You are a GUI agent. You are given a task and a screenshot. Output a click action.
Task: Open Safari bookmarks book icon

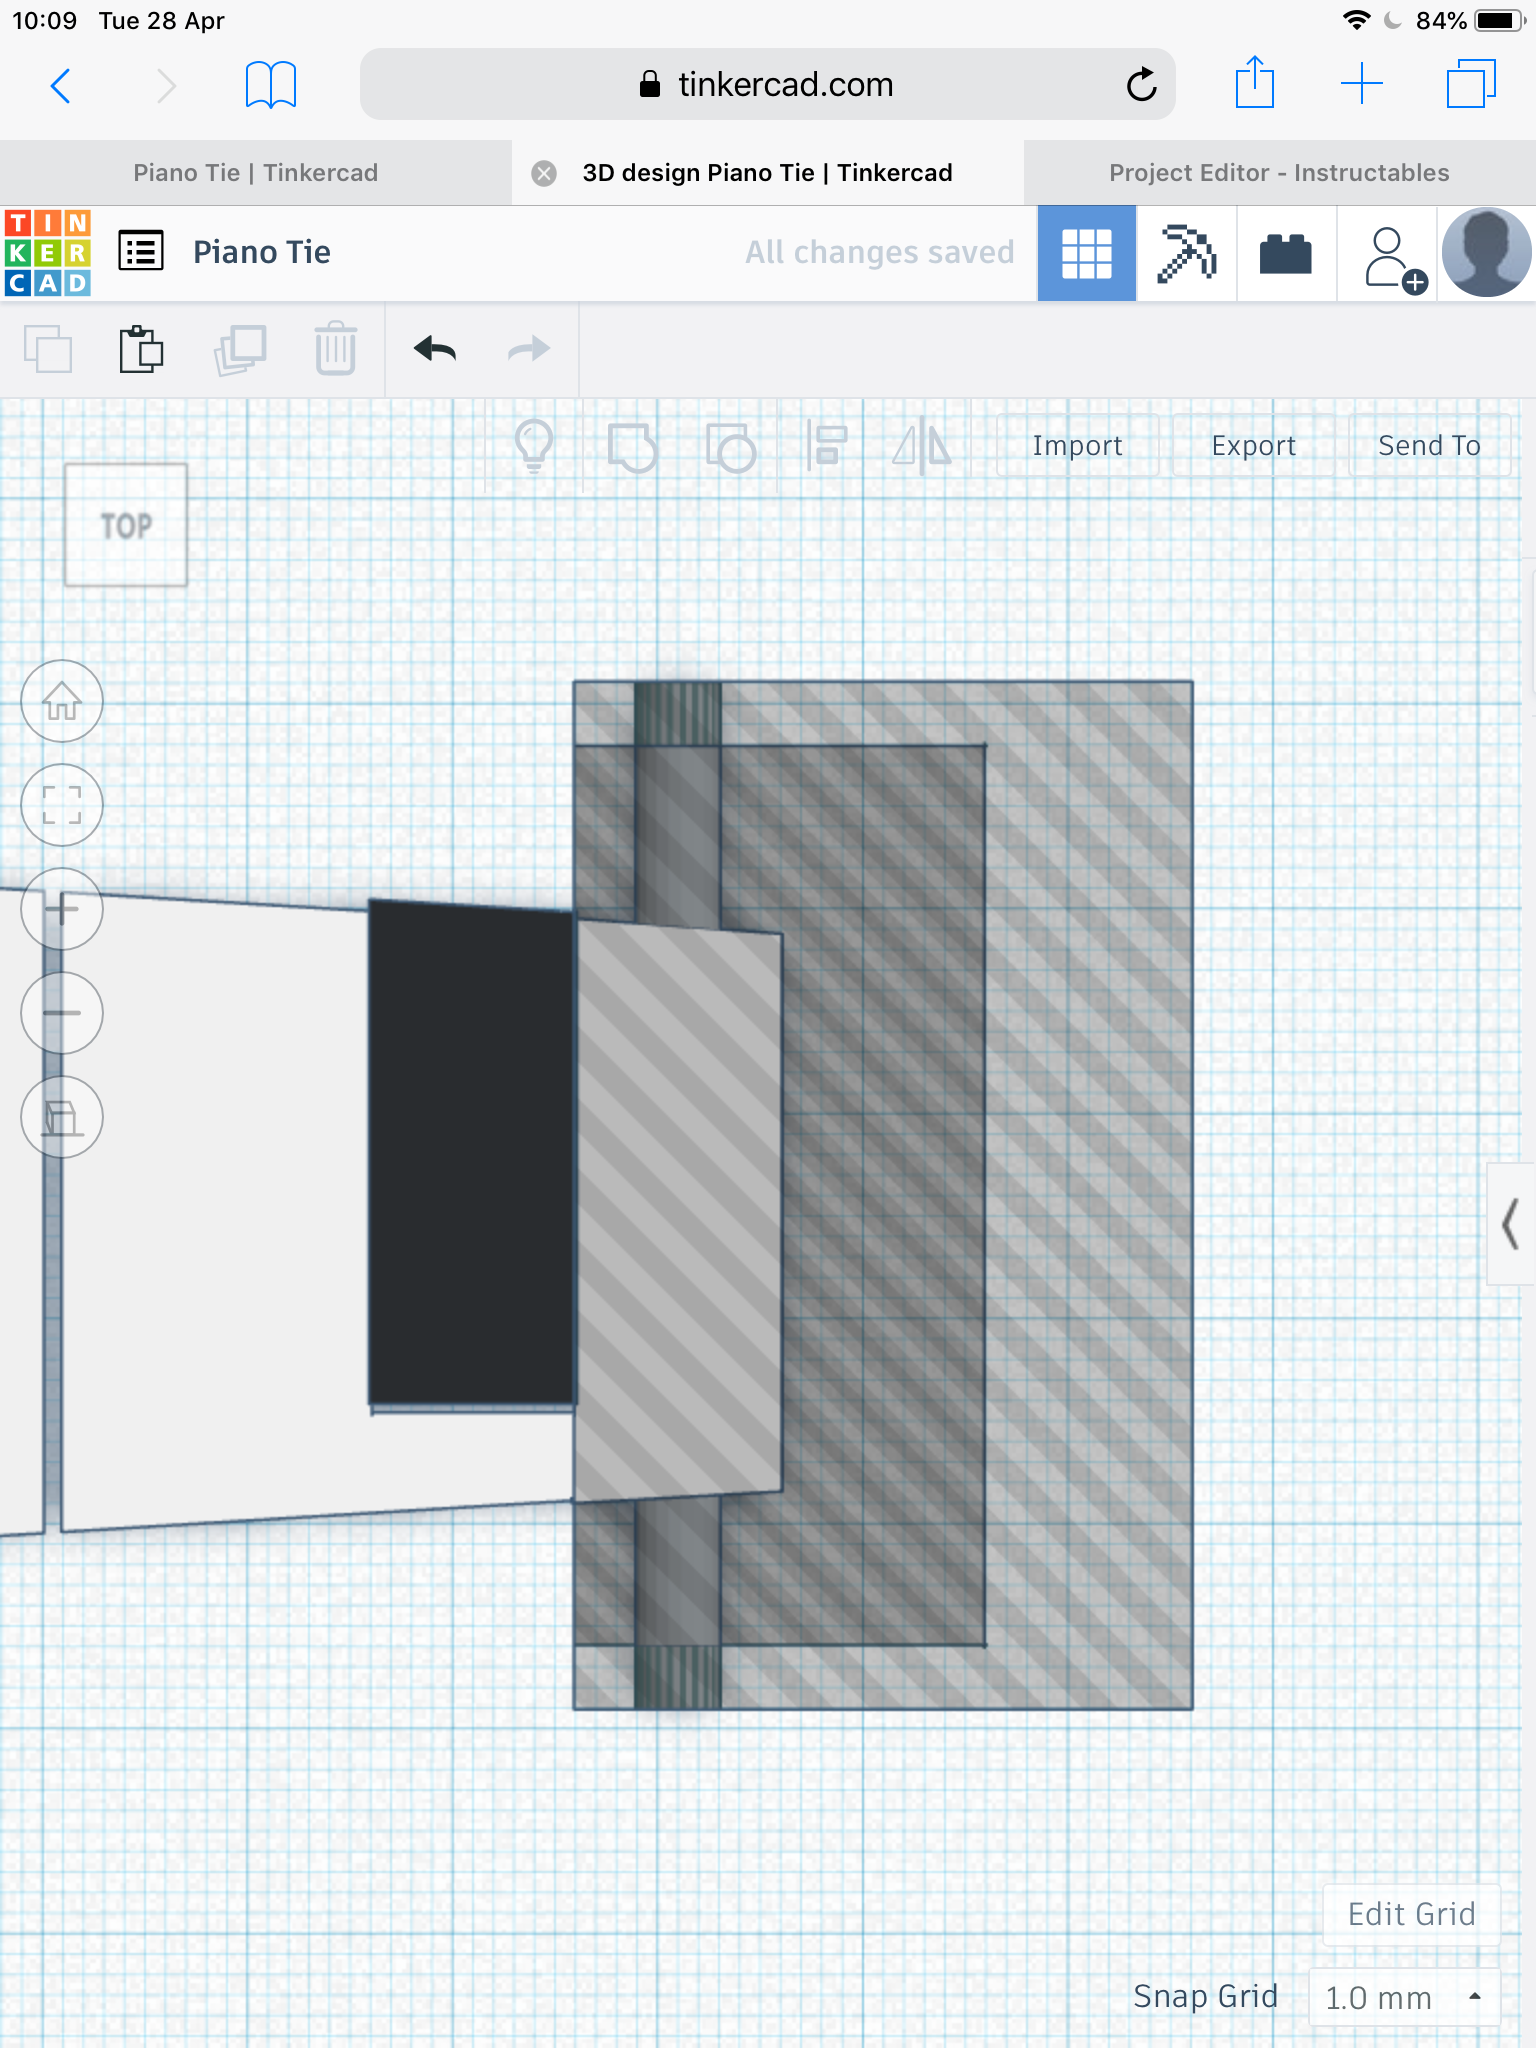271,85
